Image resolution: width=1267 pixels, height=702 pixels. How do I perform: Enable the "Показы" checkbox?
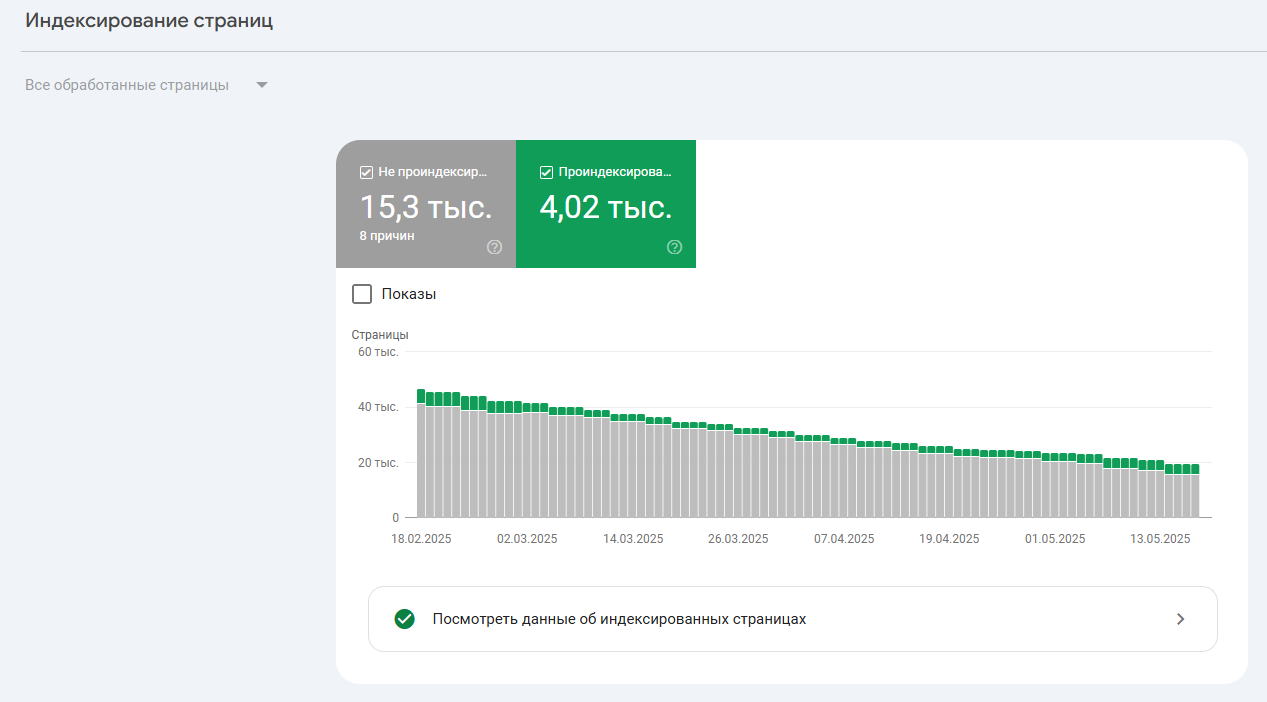coord(362,293)
